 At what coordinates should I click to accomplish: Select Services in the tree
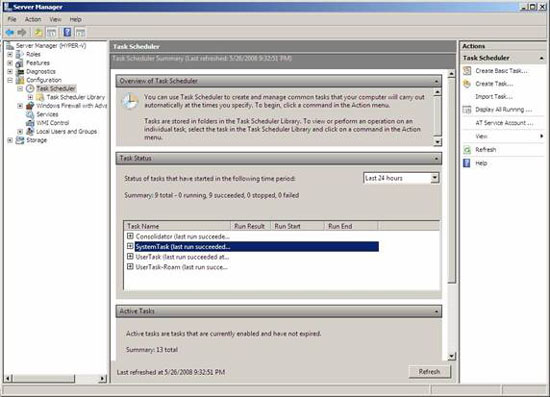pyautogui.click(x=47, y=114)
